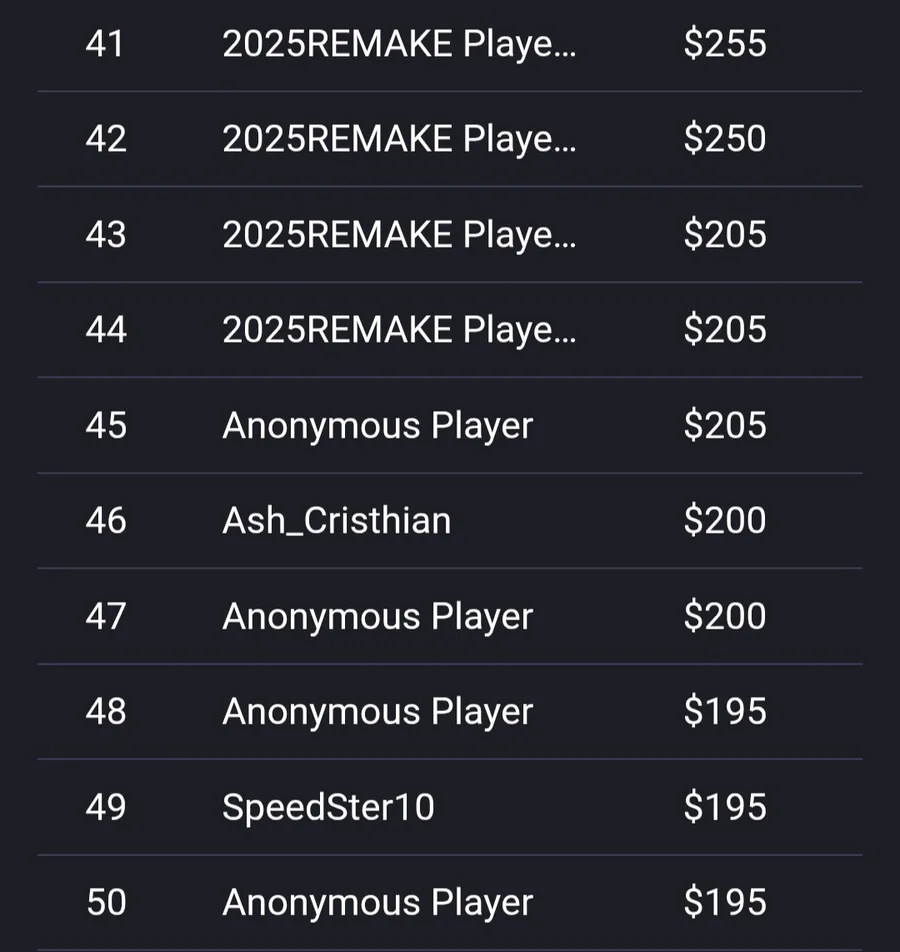Click the $250 score value
The width and height of the screenshot is (900, 952).
point(724,138)
